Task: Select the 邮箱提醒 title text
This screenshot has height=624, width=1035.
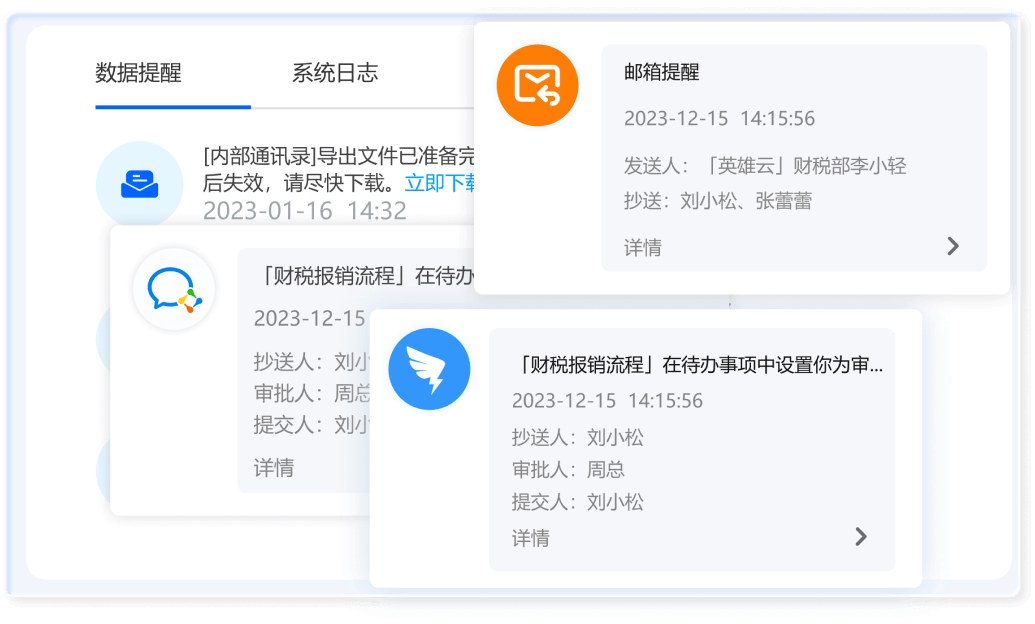Action: click(661, 72)
